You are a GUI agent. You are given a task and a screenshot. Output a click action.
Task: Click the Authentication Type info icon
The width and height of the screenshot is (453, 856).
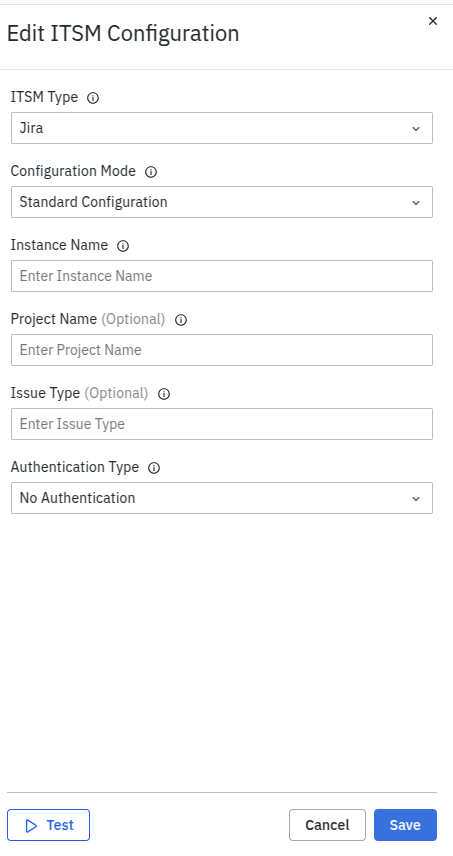click(x=154, y=468)
